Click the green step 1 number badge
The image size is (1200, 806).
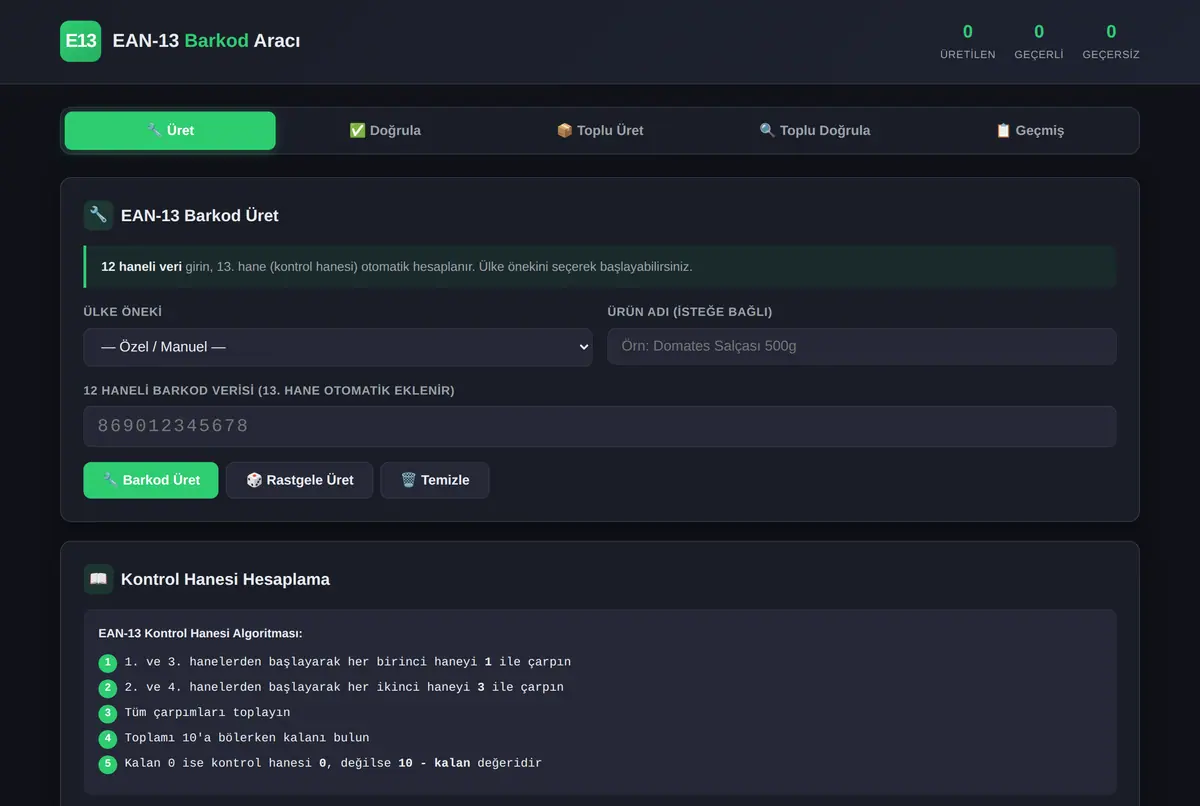108,663
